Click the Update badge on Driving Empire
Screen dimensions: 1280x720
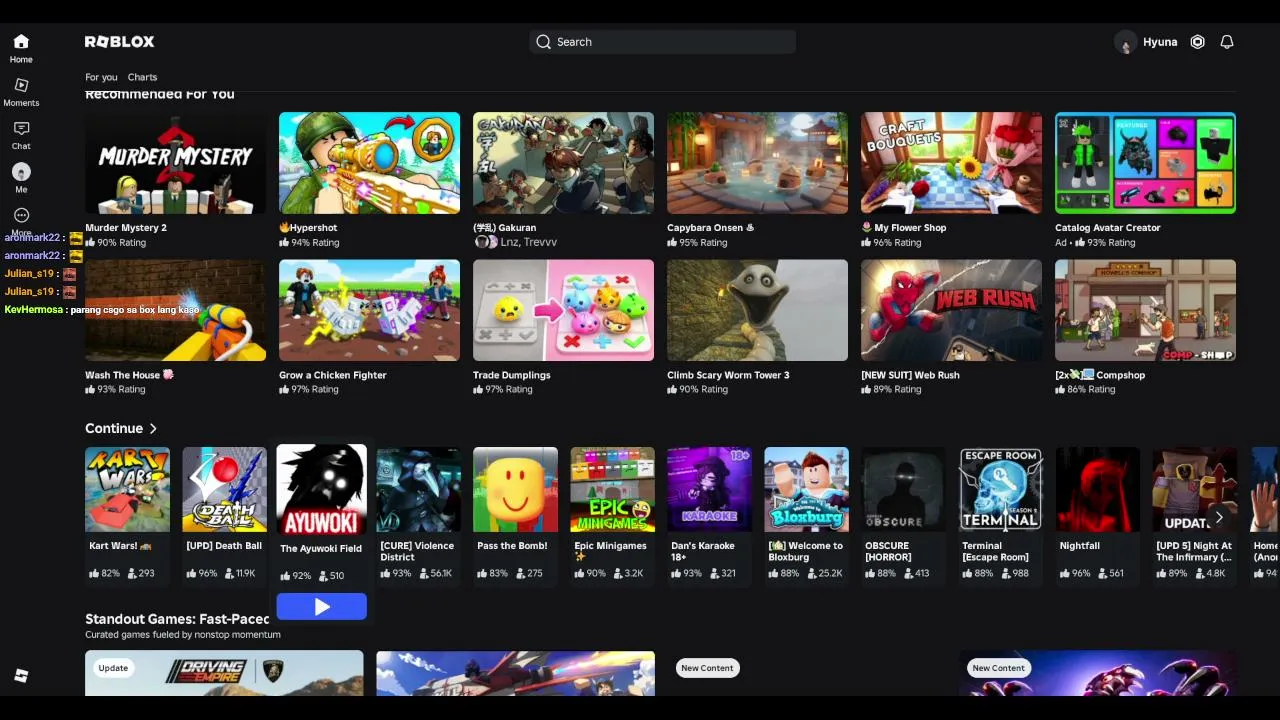tap(113, 668)
